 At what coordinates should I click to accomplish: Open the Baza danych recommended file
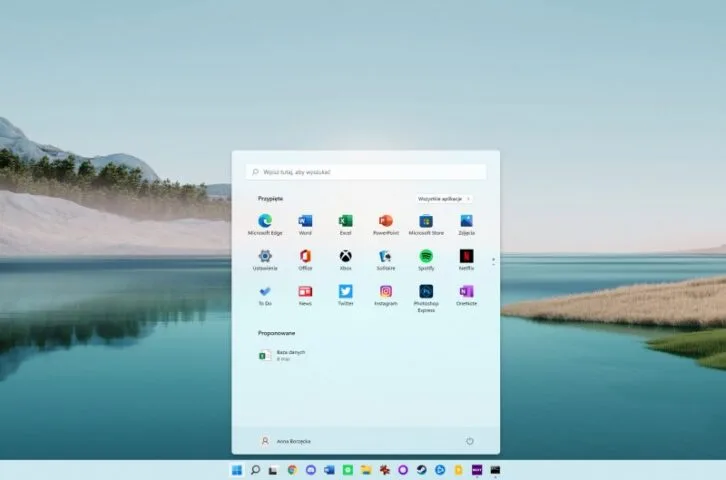(x=282, y=355)
